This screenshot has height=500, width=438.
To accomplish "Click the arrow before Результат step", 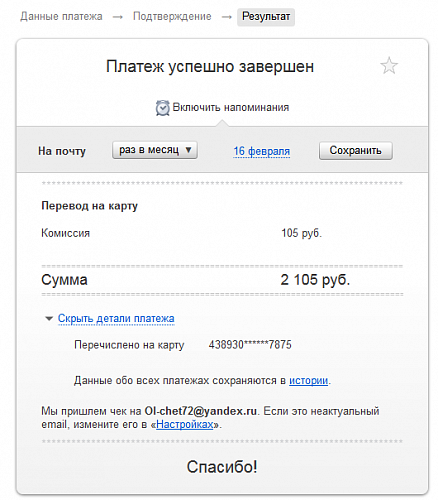I will click(x=227, y=17).
